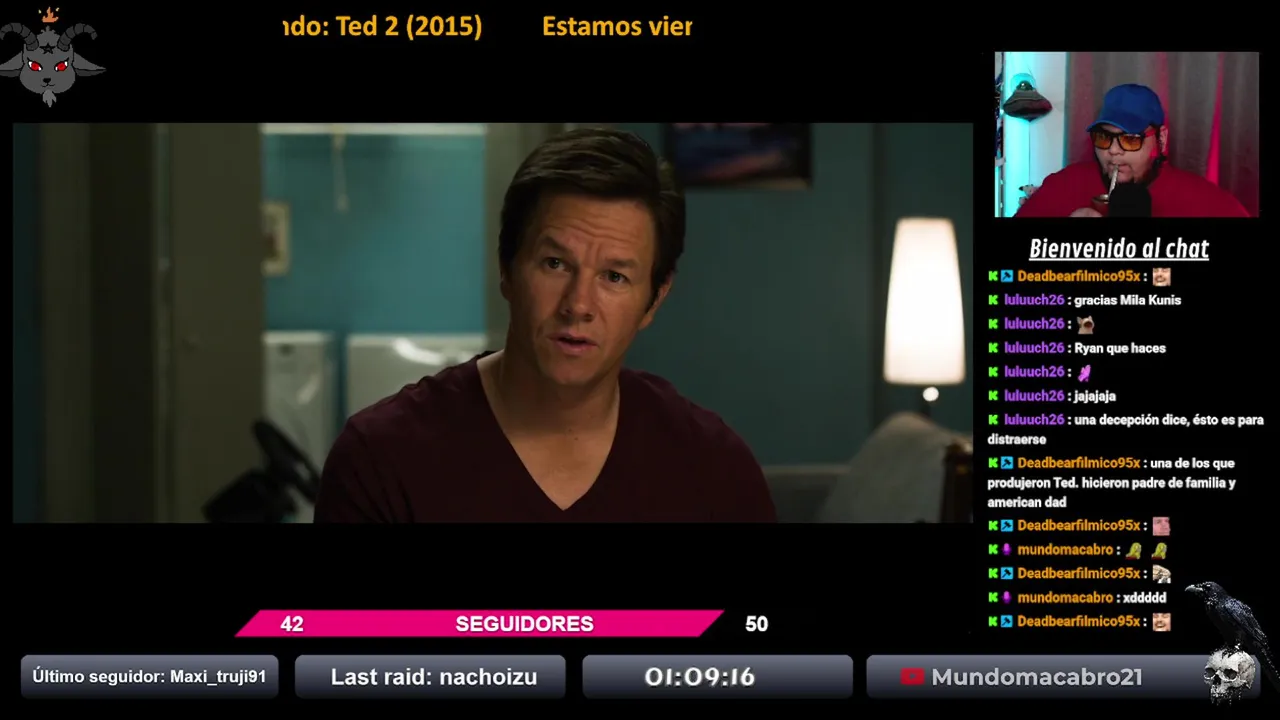Click the goat head channel logo
The width and height of the screenshot is (1280, 720).
[51, 57]
